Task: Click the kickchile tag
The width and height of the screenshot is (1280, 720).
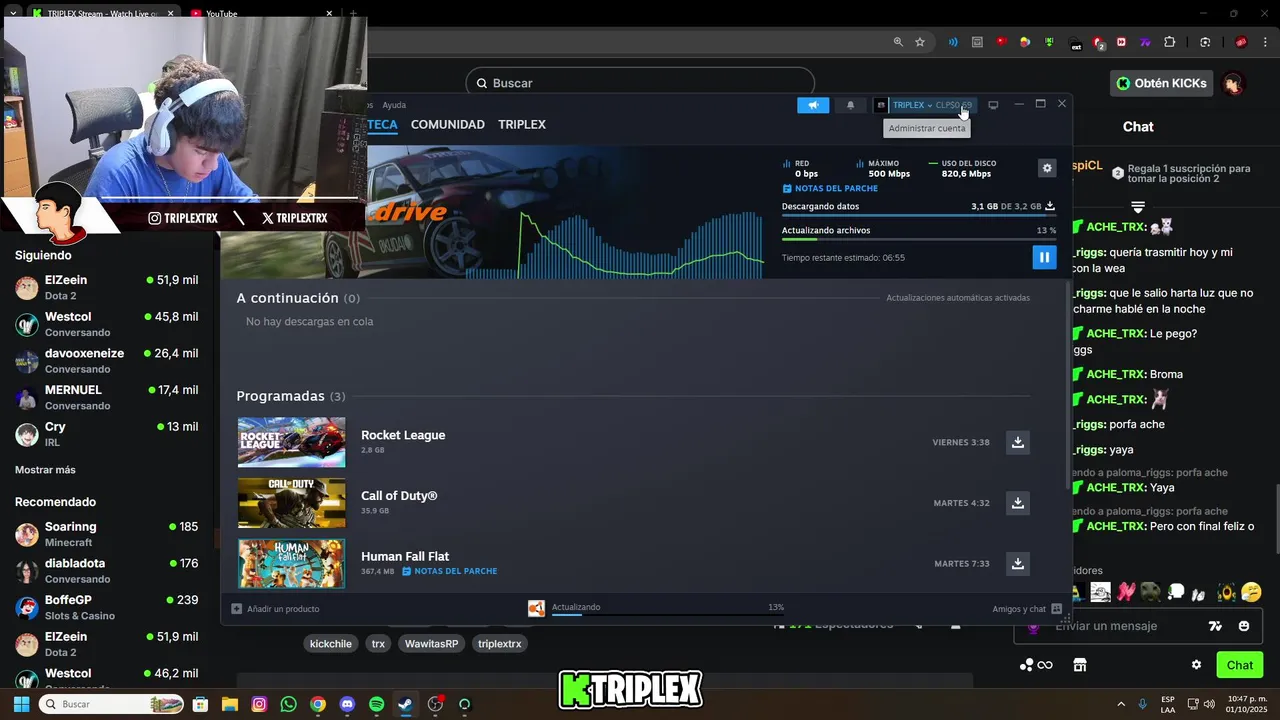Action: tap(331, 644)
